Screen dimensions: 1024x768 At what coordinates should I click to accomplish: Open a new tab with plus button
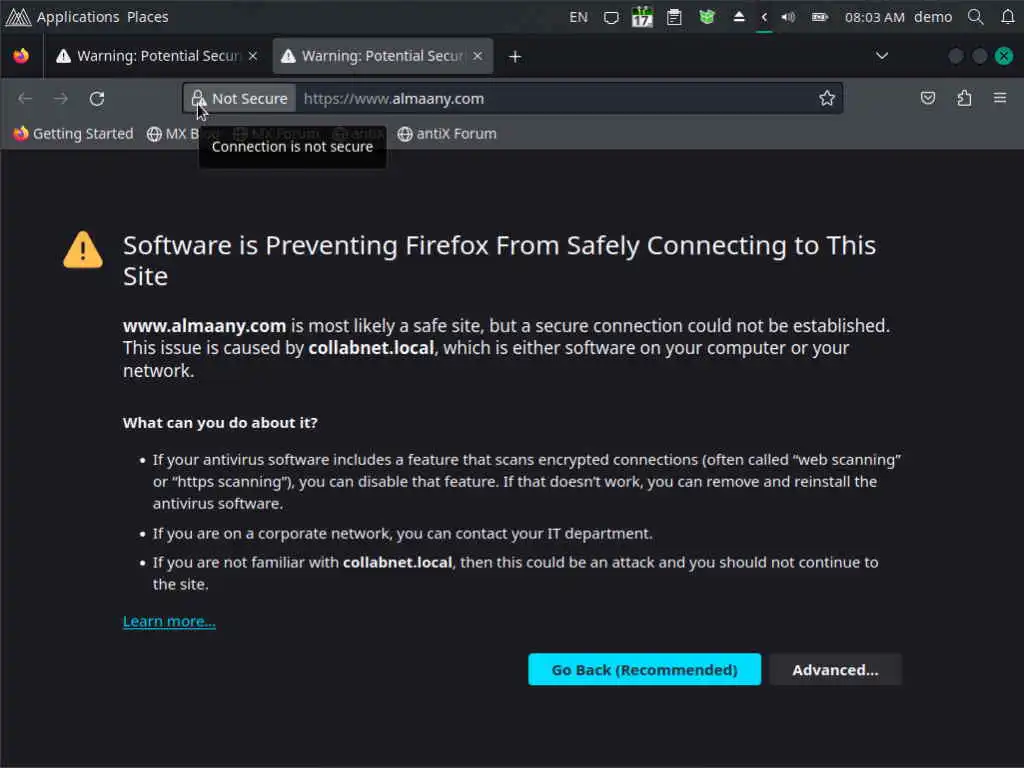[515, 57]
